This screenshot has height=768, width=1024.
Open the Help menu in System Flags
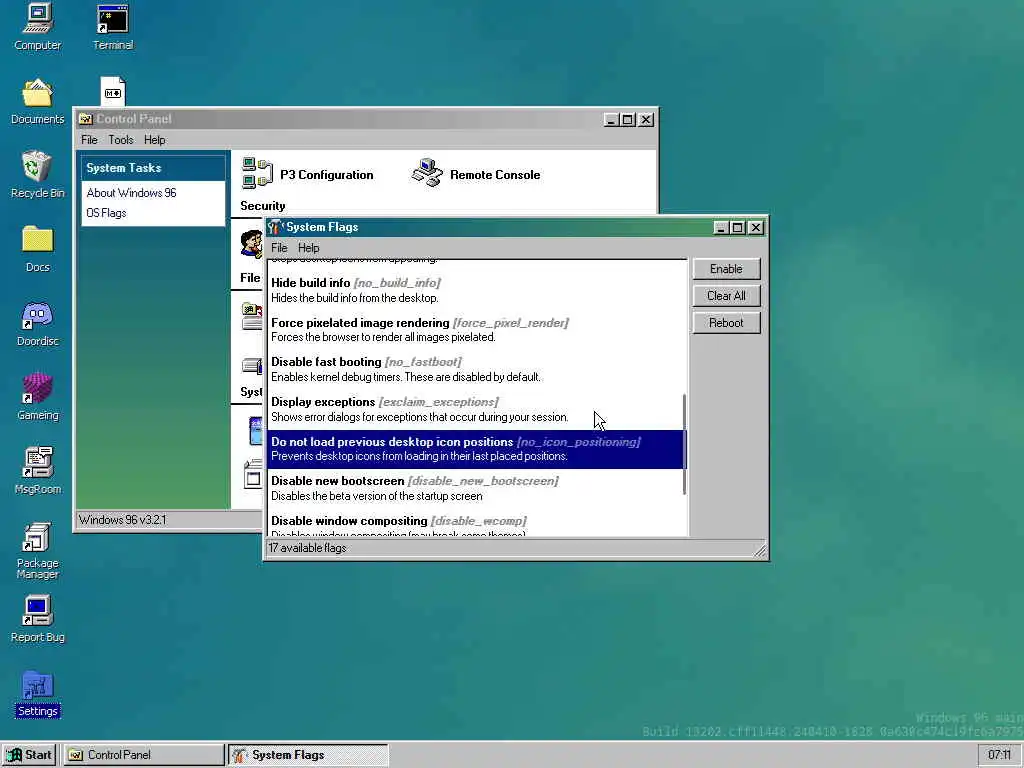click(308, 248)
